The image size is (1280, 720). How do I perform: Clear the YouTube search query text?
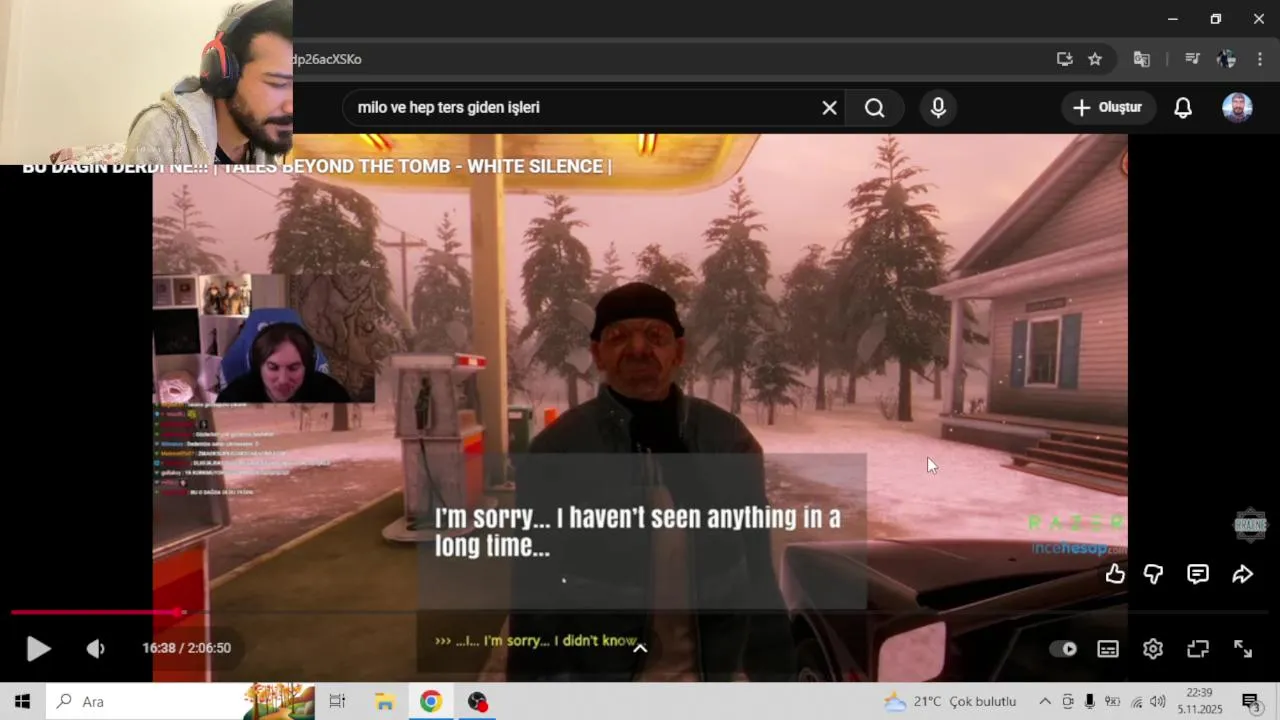pos(829,107)
